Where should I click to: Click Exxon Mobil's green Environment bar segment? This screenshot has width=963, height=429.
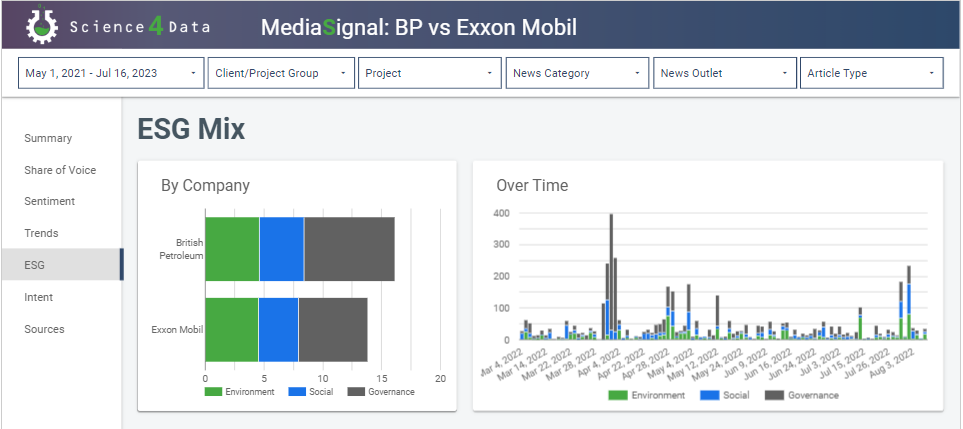click(x=232, y=330)
